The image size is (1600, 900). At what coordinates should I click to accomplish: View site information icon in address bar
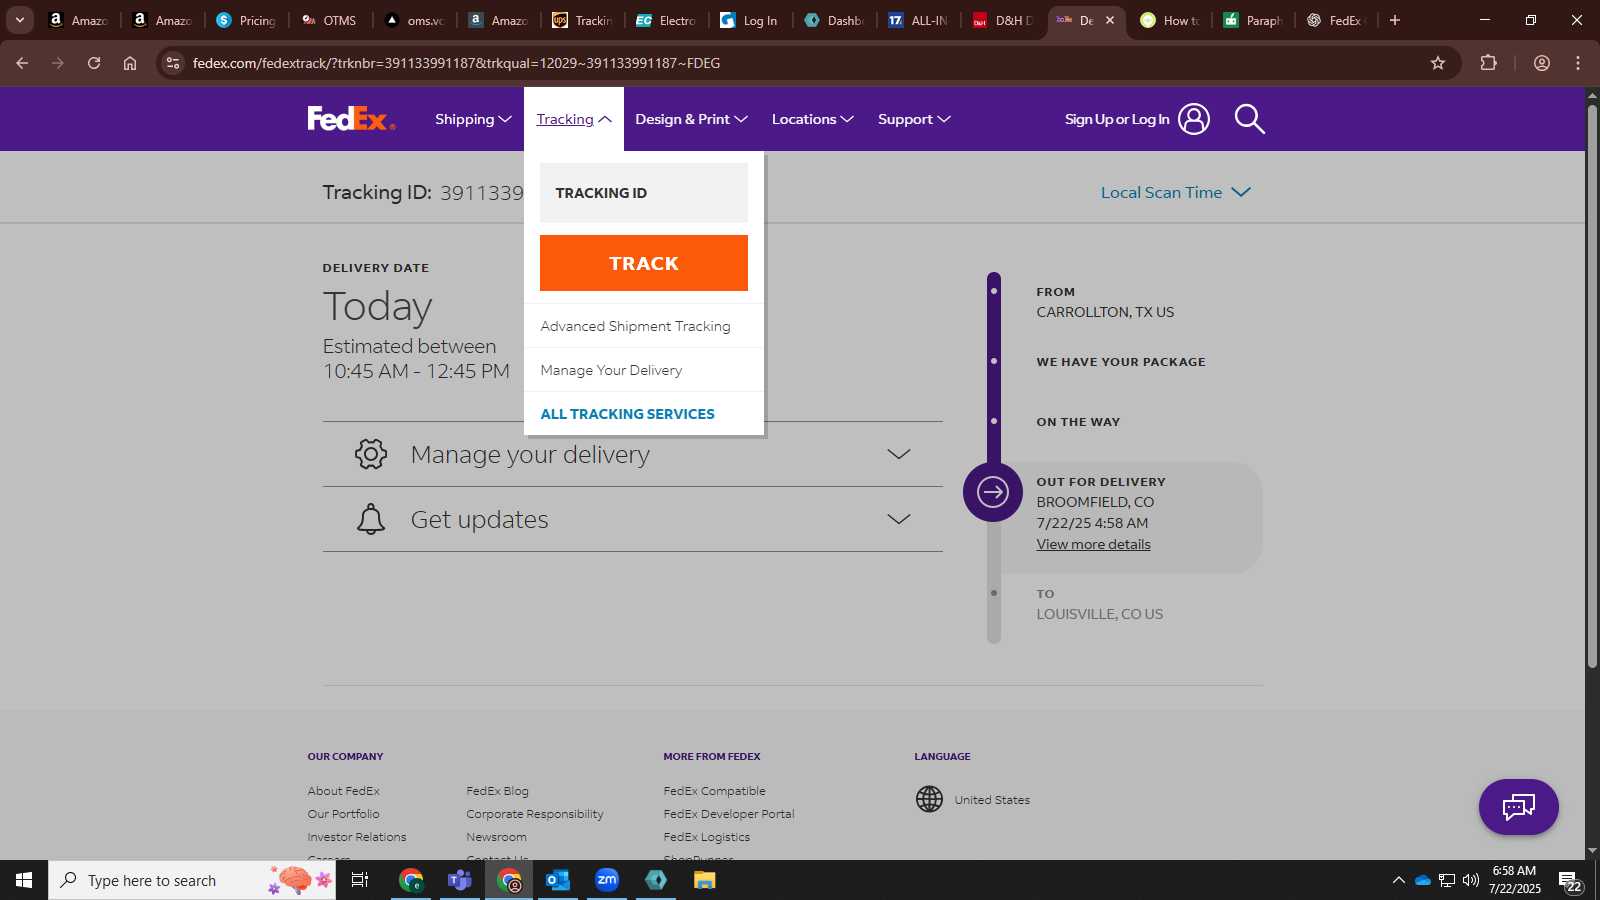click(x=173, y=63)
